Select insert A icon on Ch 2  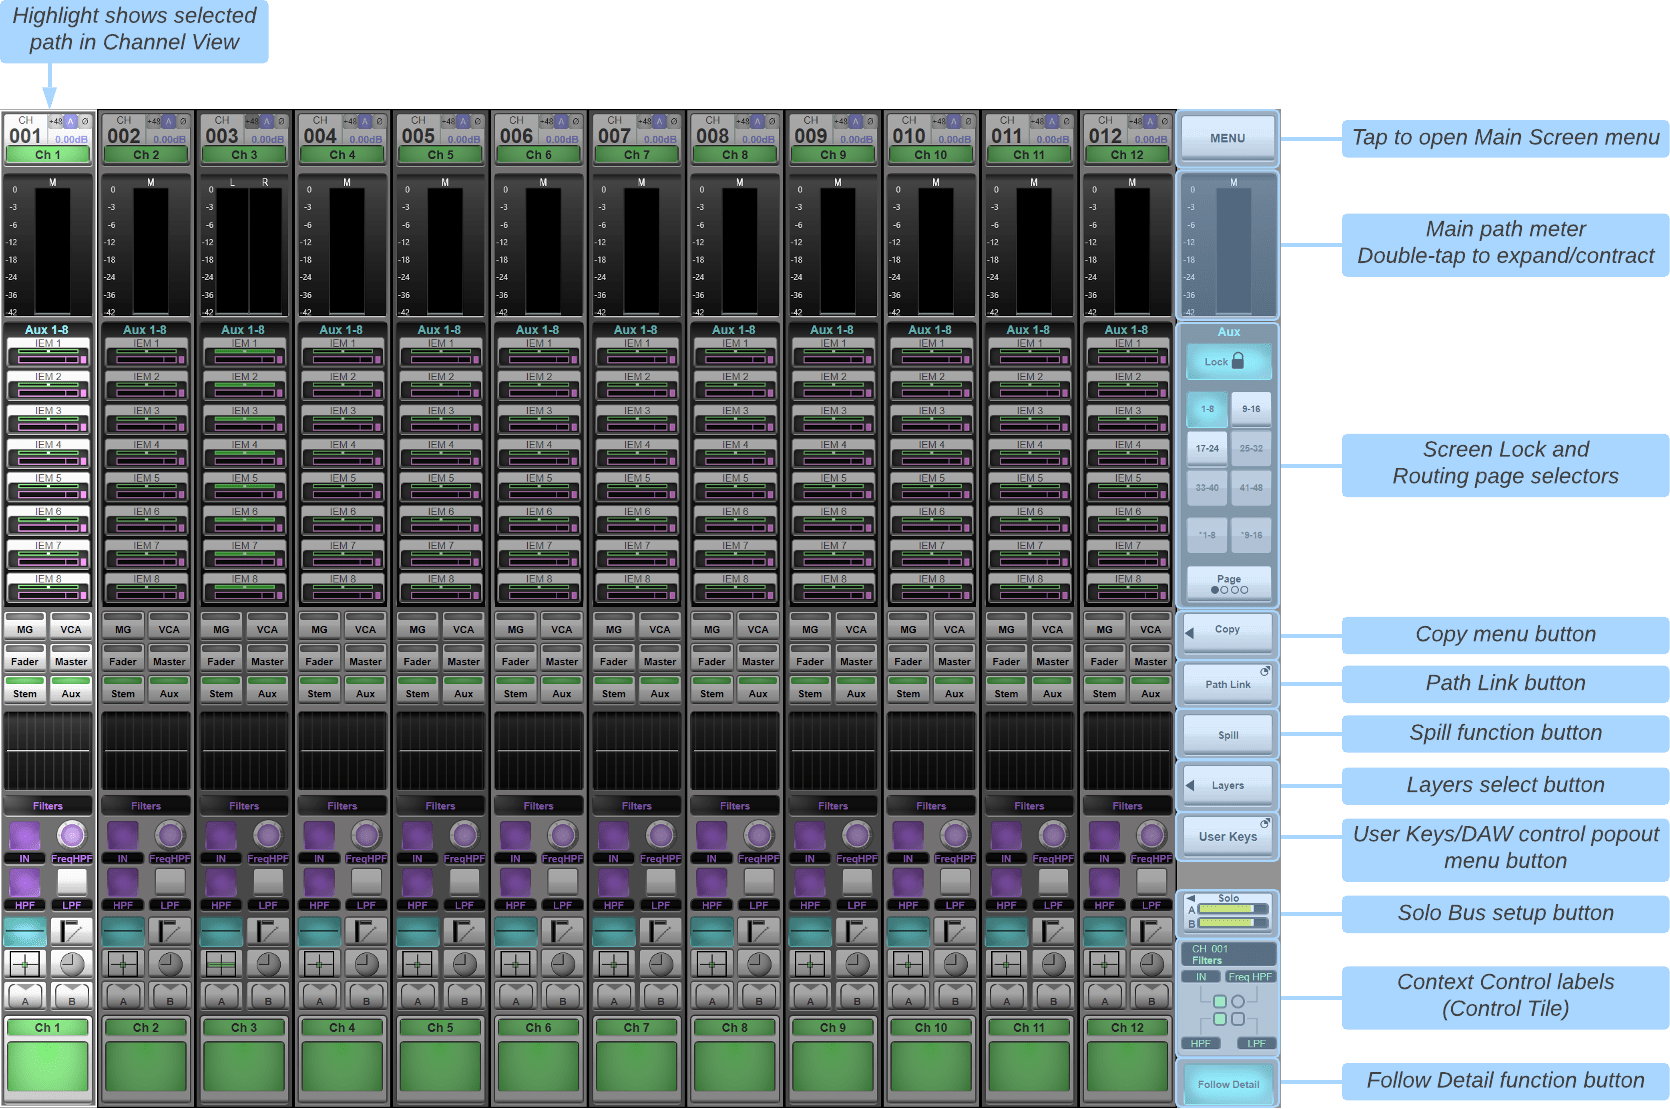123,996
